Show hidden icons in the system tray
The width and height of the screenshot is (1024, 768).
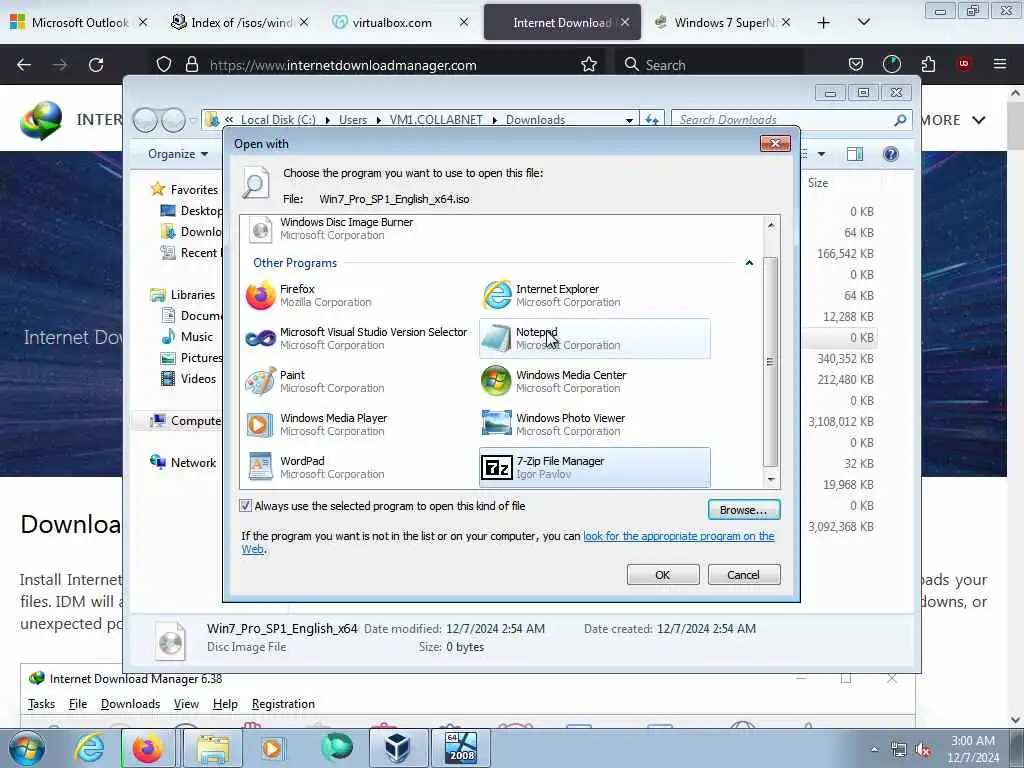click(x=874, y=750)
